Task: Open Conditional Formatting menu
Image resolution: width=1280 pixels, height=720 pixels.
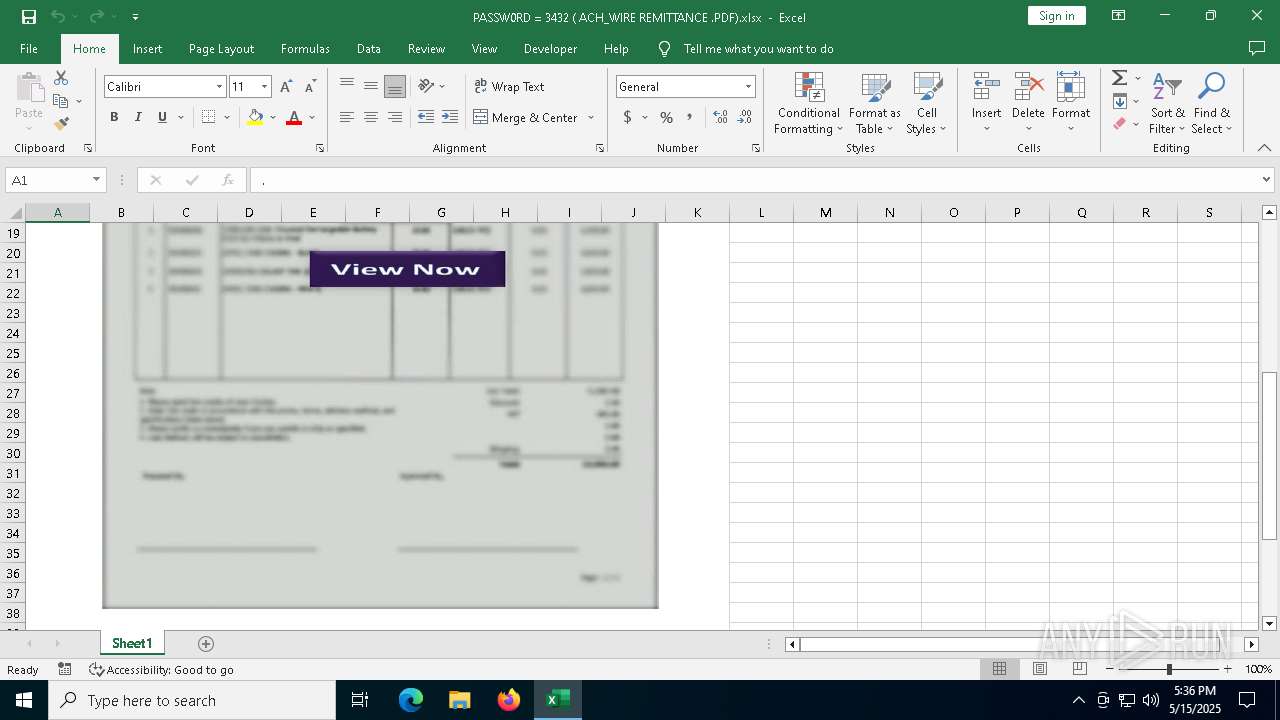Action: pyautogui.click(x=808, y=103)
